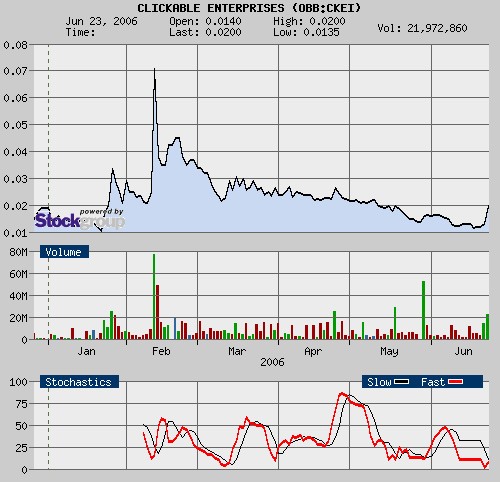Click the High: 0.0200 value
The height and width of the screenshot is (482, 500).
coord(309,21)
